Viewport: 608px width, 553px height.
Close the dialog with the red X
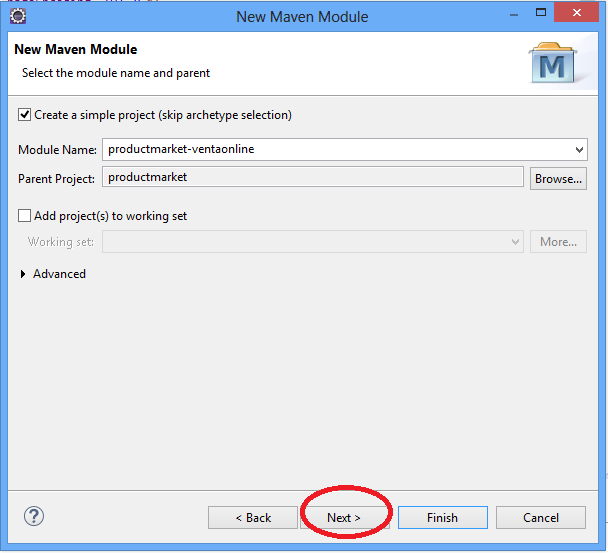pyautogui.click(x=576, y=12)
